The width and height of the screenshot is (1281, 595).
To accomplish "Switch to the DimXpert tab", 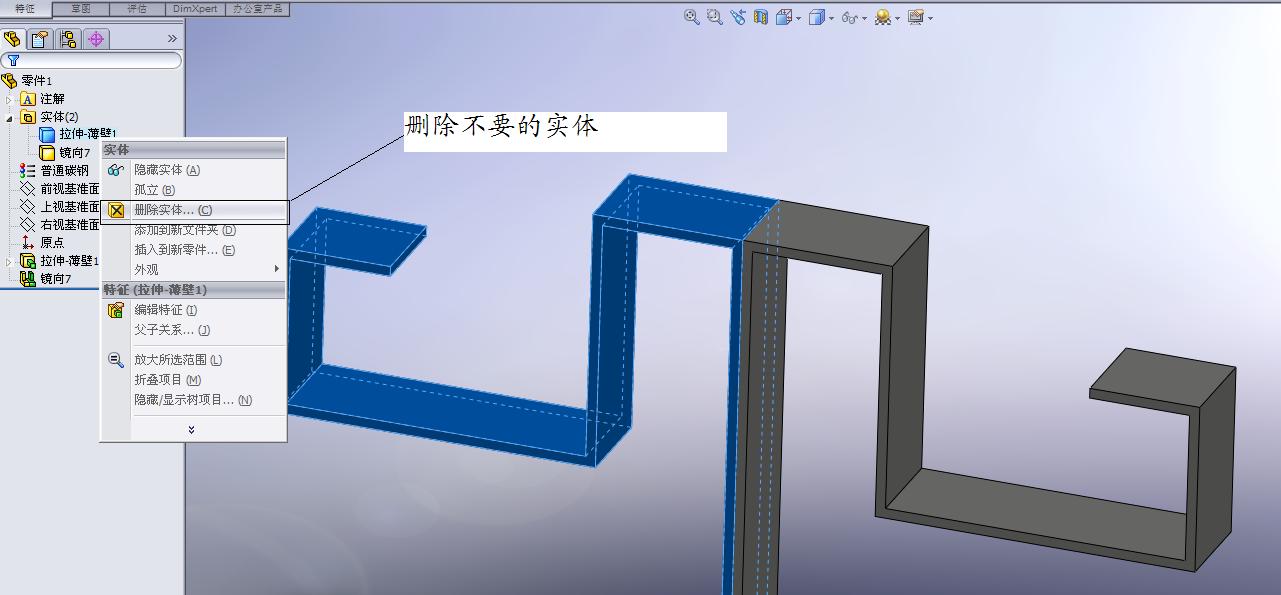I will point(194,8).
